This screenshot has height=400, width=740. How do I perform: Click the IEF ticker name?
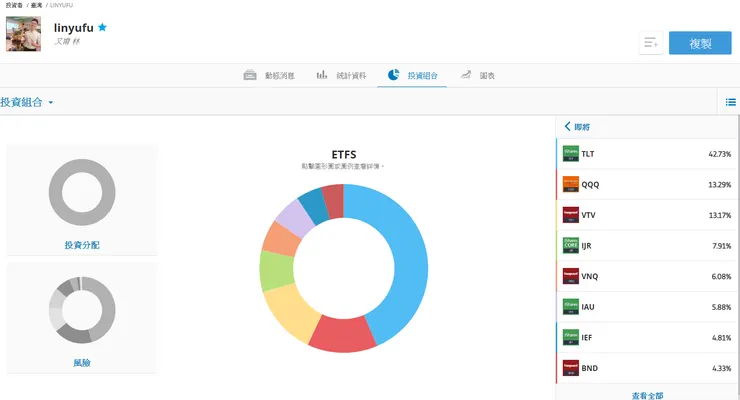(587, 338)
